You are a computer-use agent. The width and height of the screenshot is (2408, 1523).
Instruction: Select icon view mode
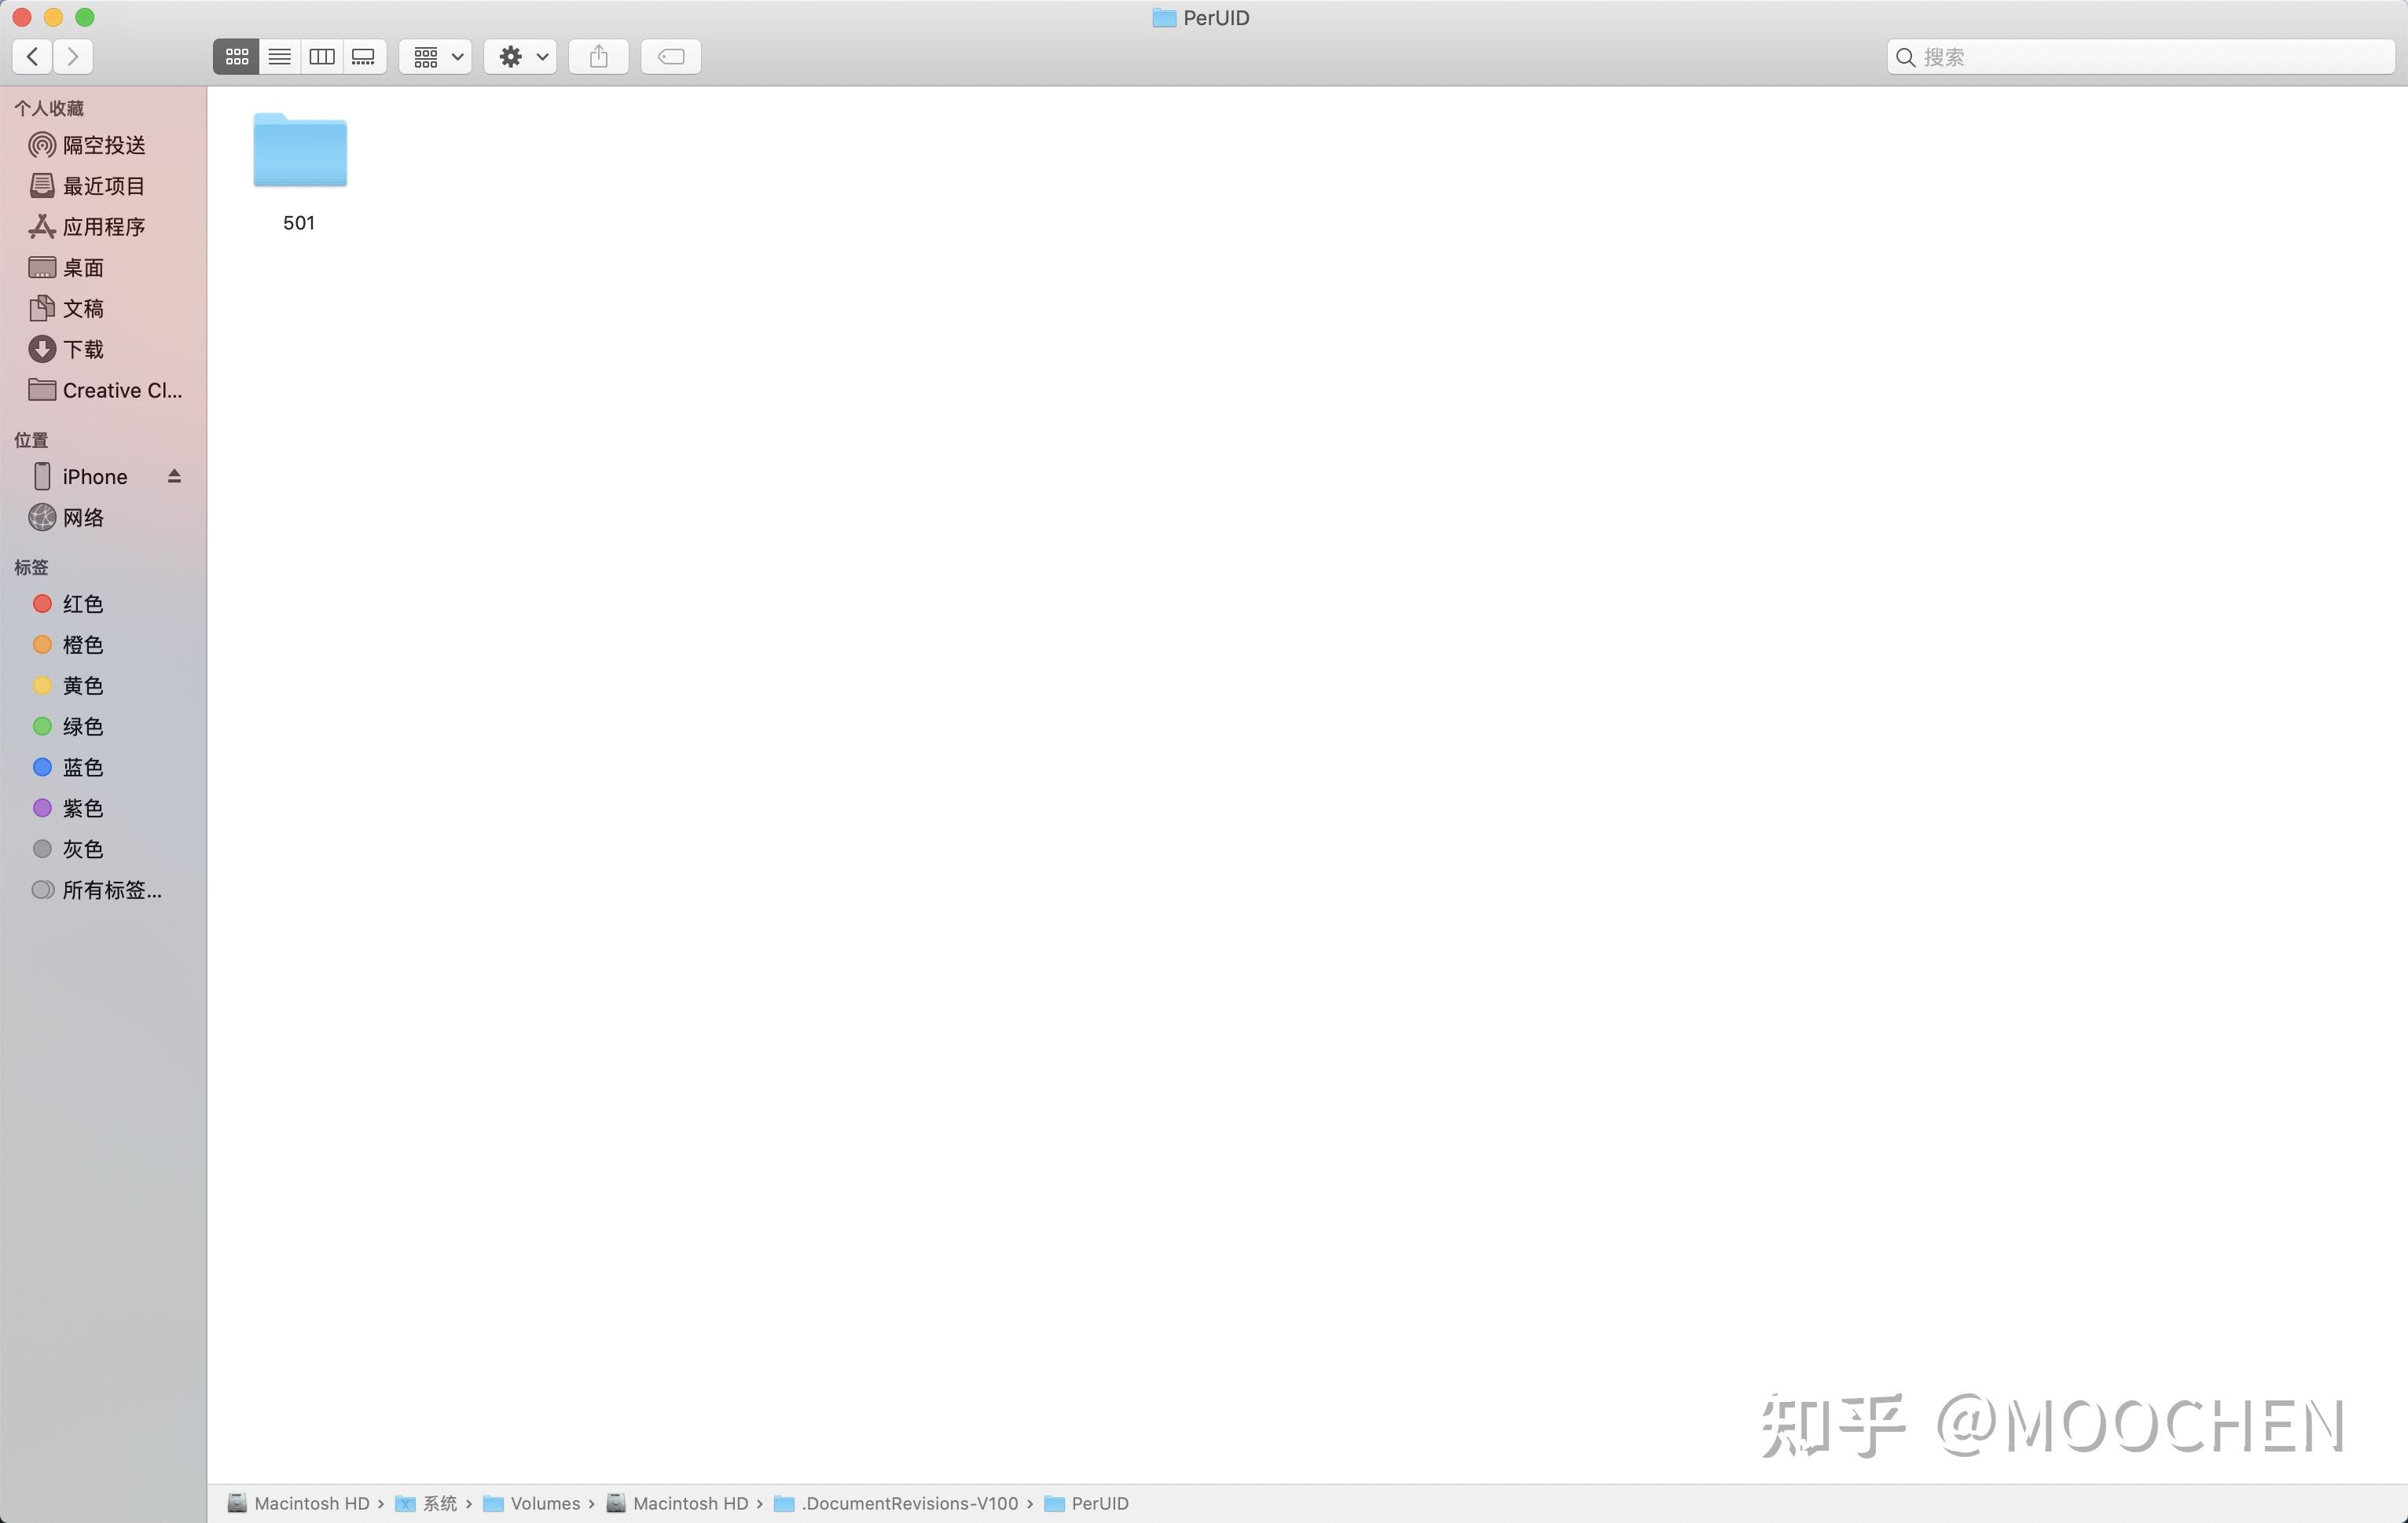pos(237,57)
